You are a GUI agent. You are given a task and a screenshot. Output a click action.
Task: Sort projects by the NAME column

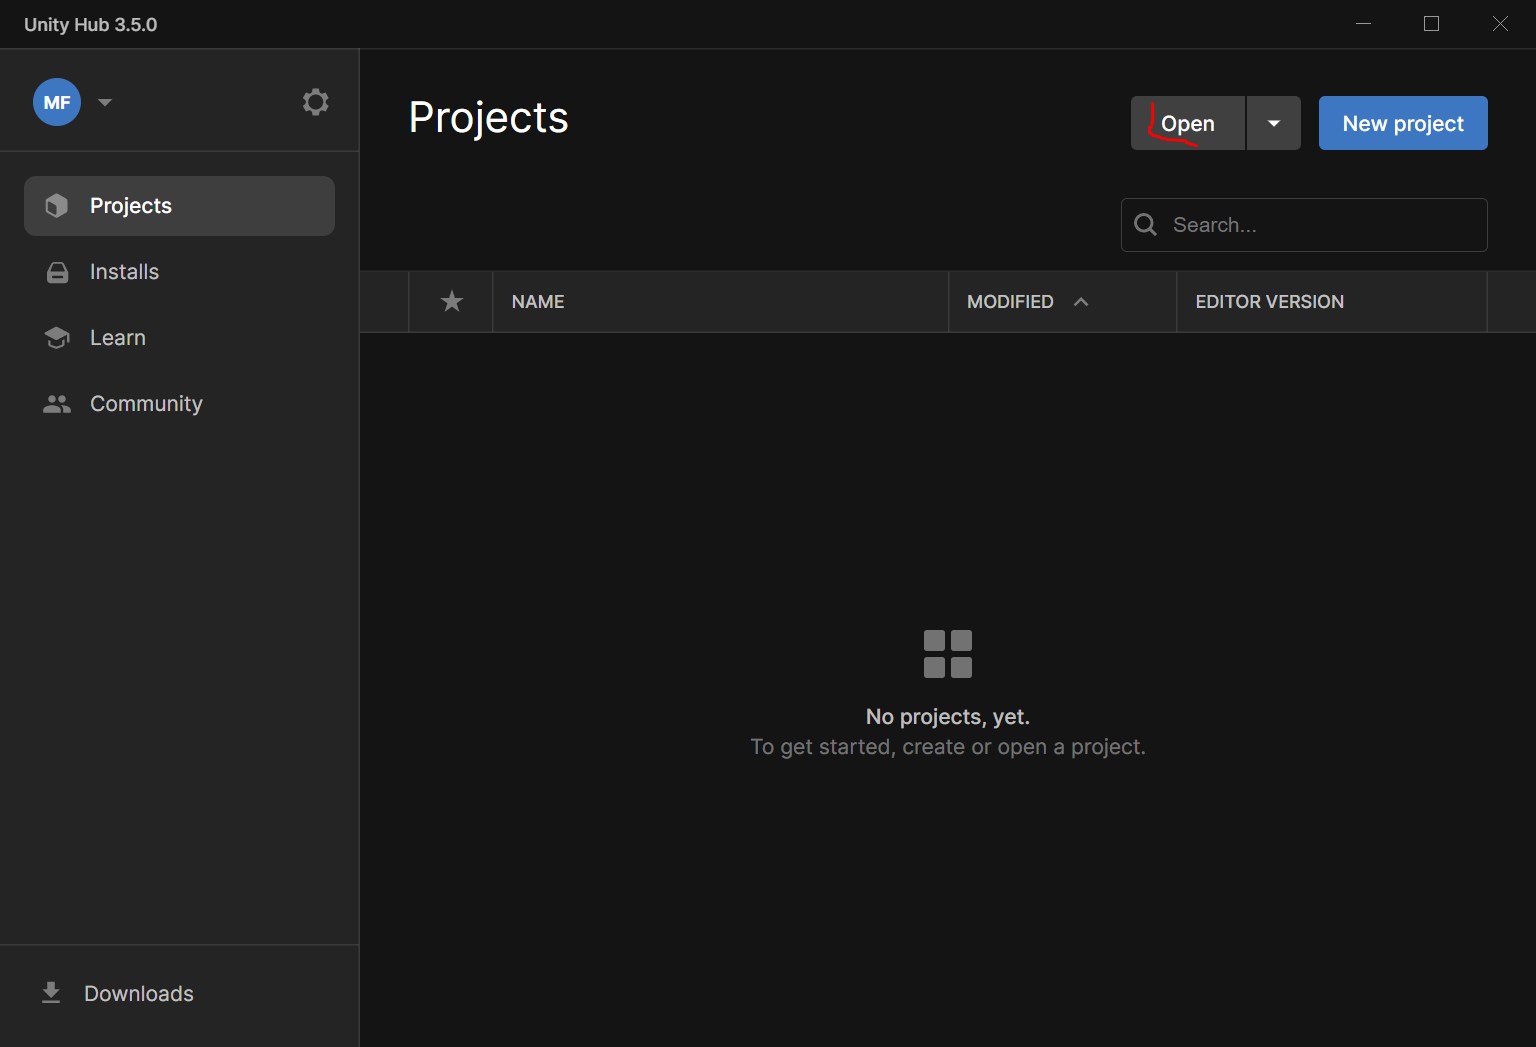point(538,301)
